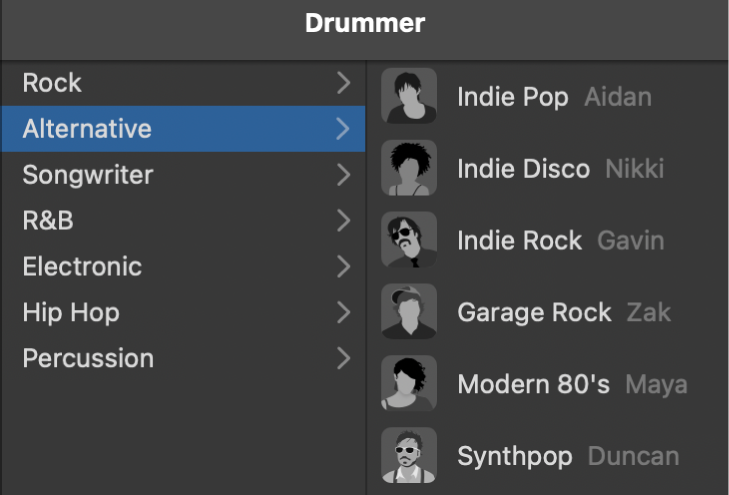Pick the Synthpop style text
Image resolution: width=729 pixels, height=495 pixels.
coord(514,457)
